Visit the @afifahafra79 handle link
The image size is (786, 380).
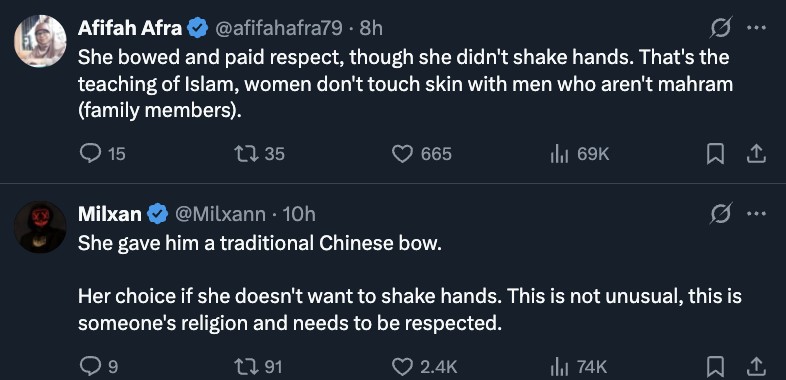pos(279,29)
